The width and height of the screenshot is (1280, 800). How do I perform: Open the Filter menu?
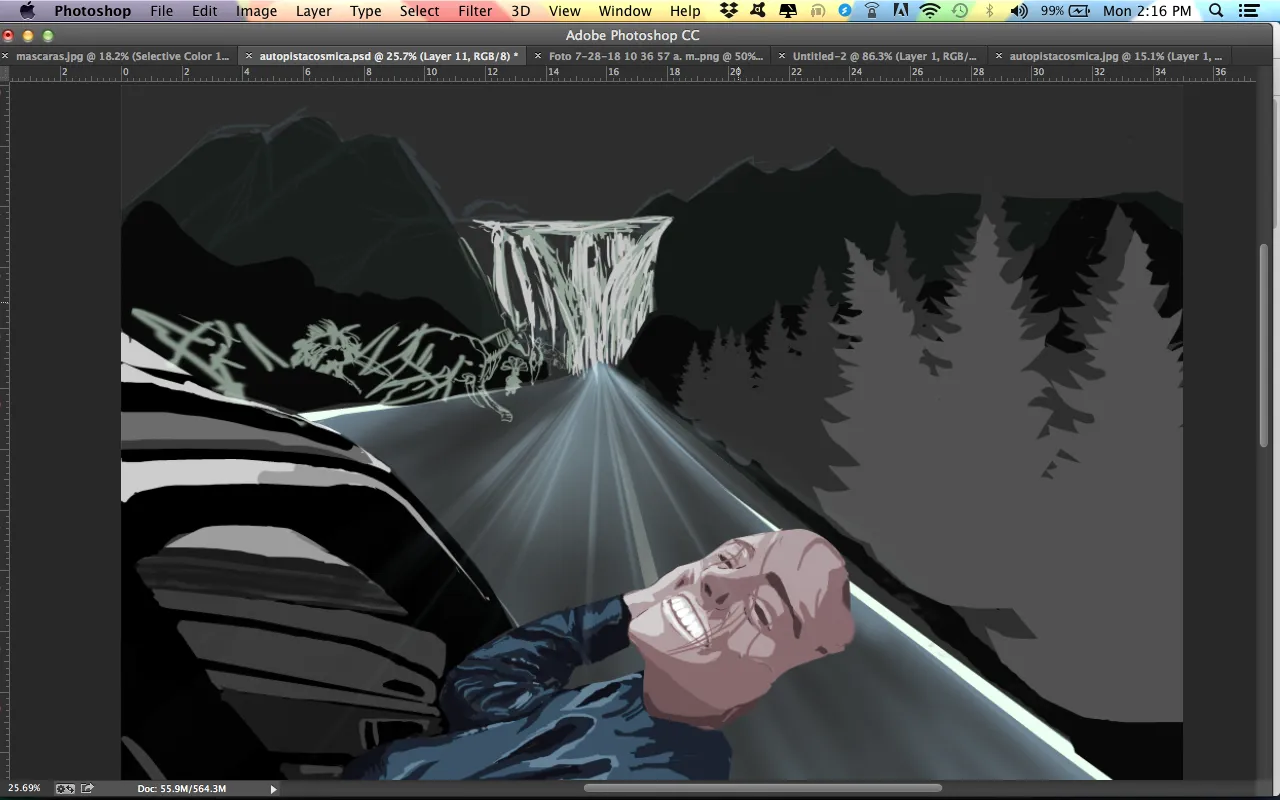coord(475,11)
